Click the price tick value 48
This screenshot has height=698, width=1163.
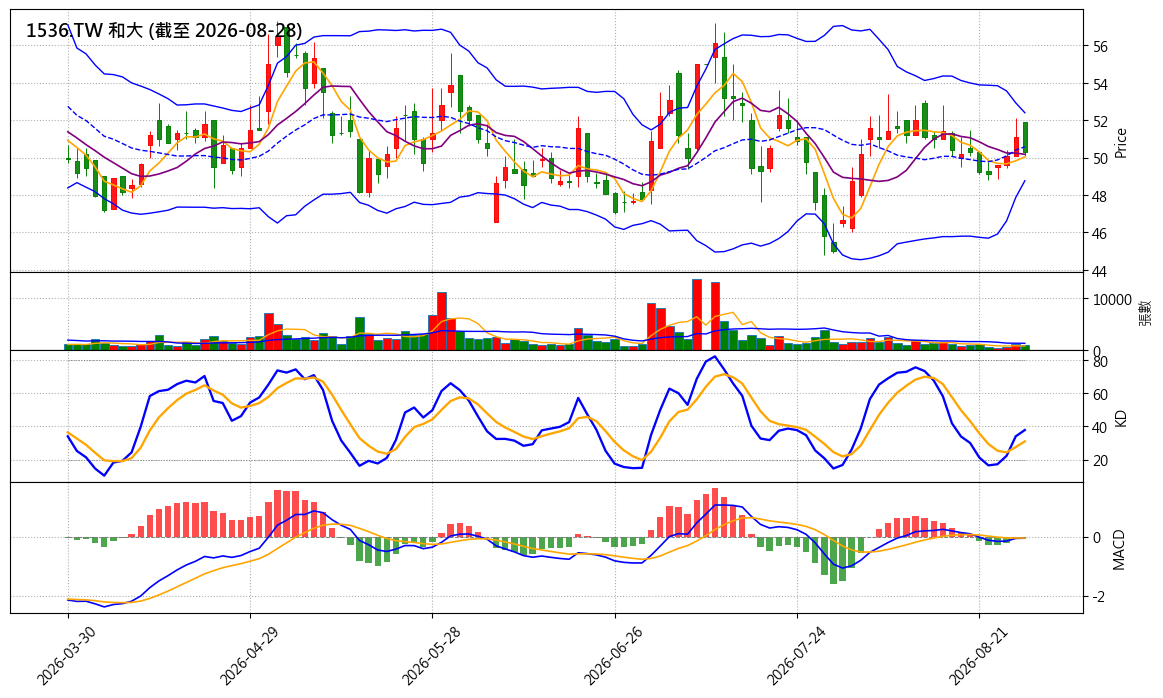[1100, 197]
